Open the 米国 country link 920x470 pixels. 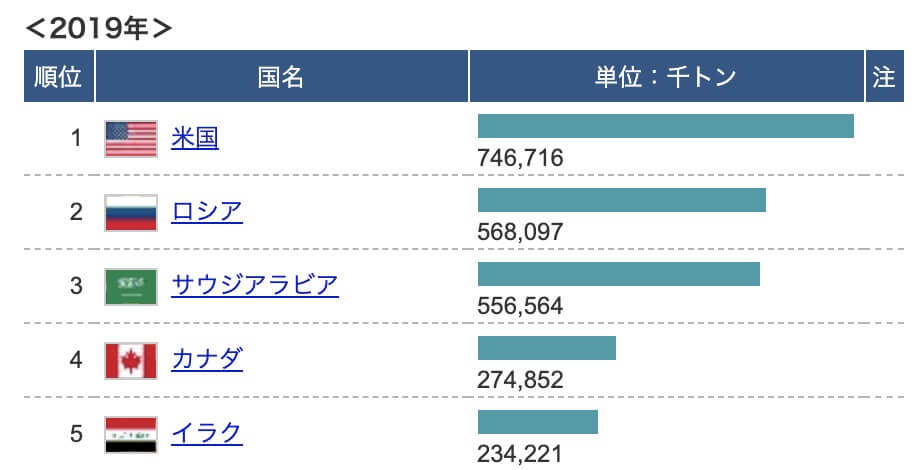195,138
